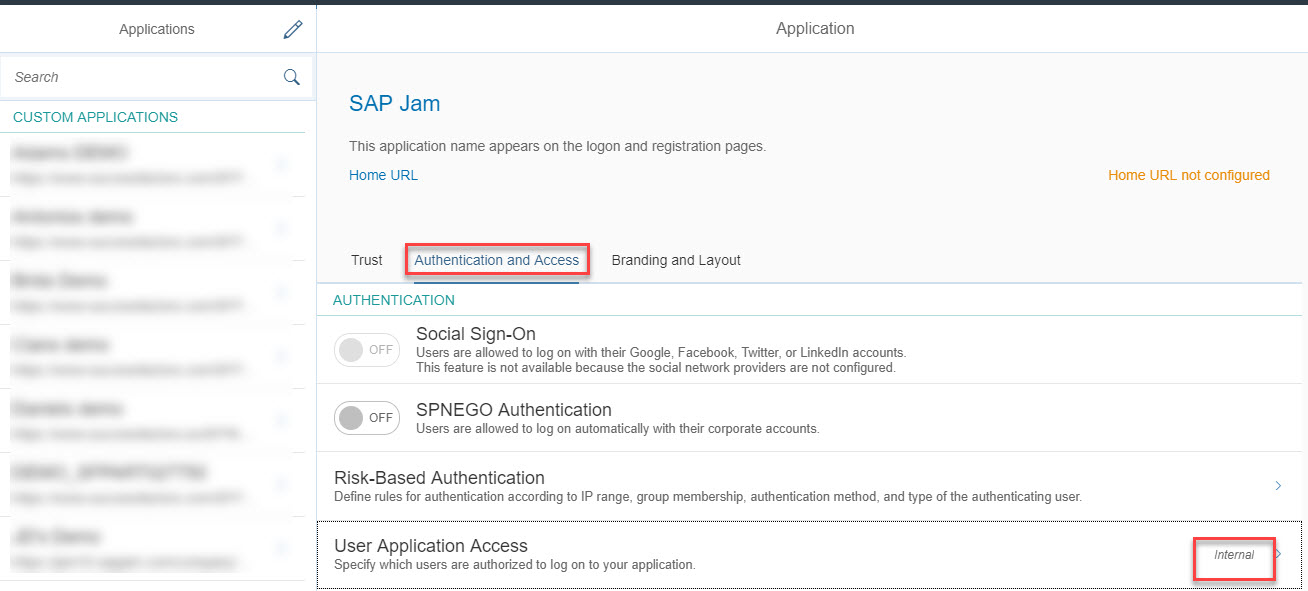
Task: Switch to the Branding and Layout tab
Action: (x=676, y=260)
